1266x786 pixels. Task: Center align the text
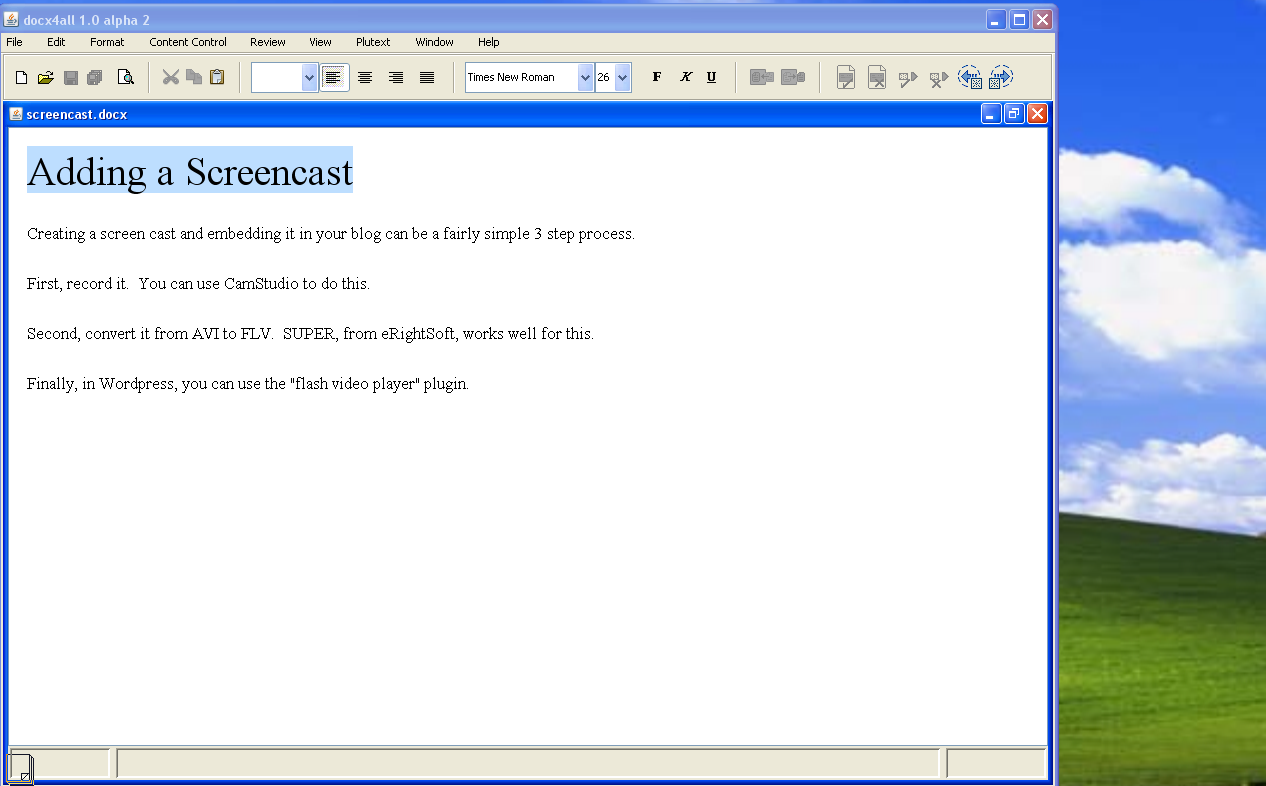click(365, 77)
